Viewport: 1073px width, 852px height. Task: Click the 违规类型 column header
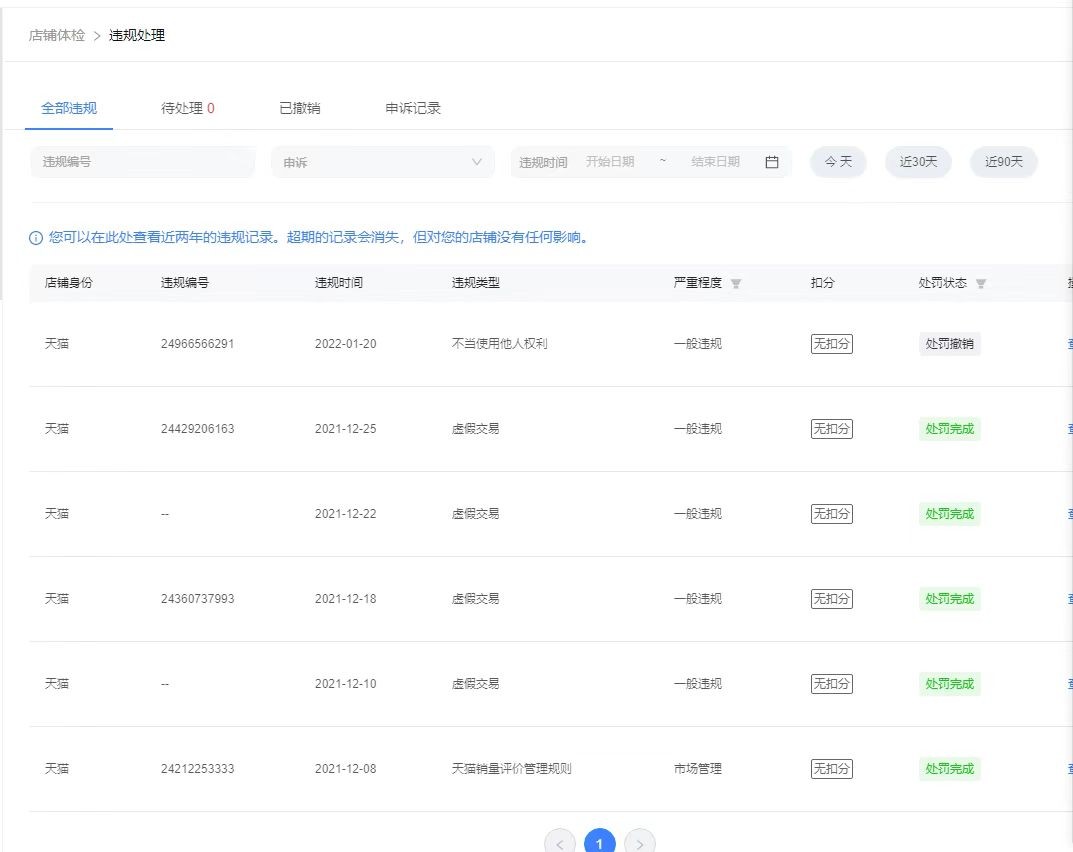point(476,283)
